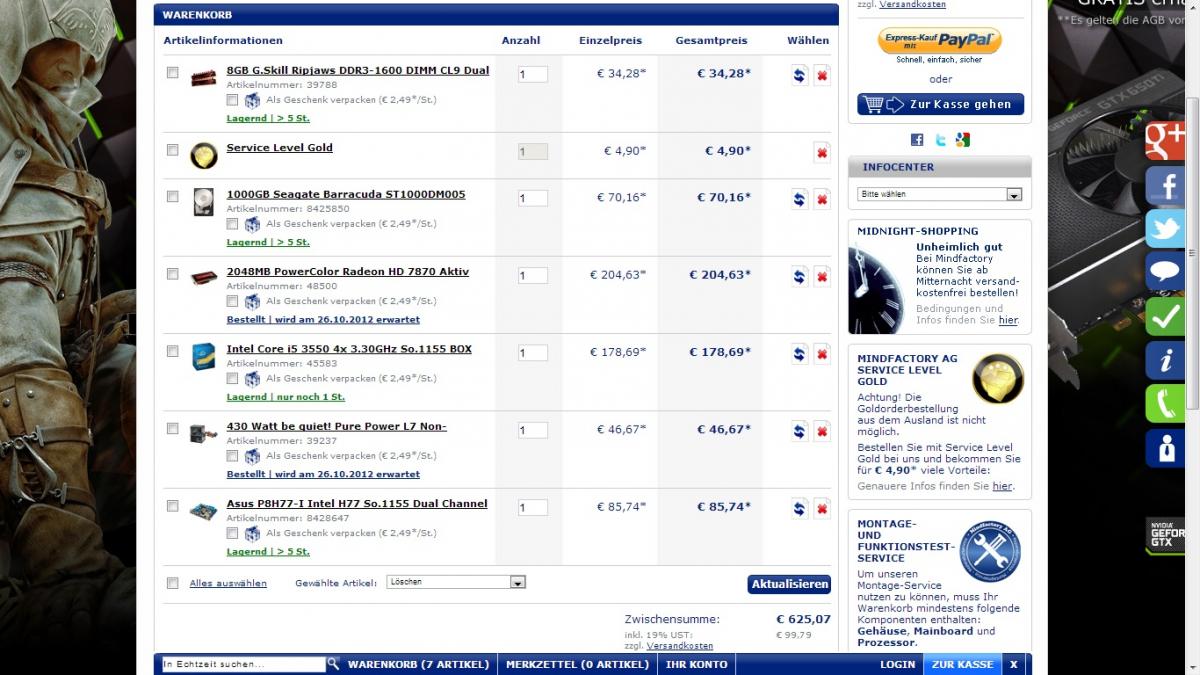Open IHR KONTO in bottom bar

coord(697,664)
